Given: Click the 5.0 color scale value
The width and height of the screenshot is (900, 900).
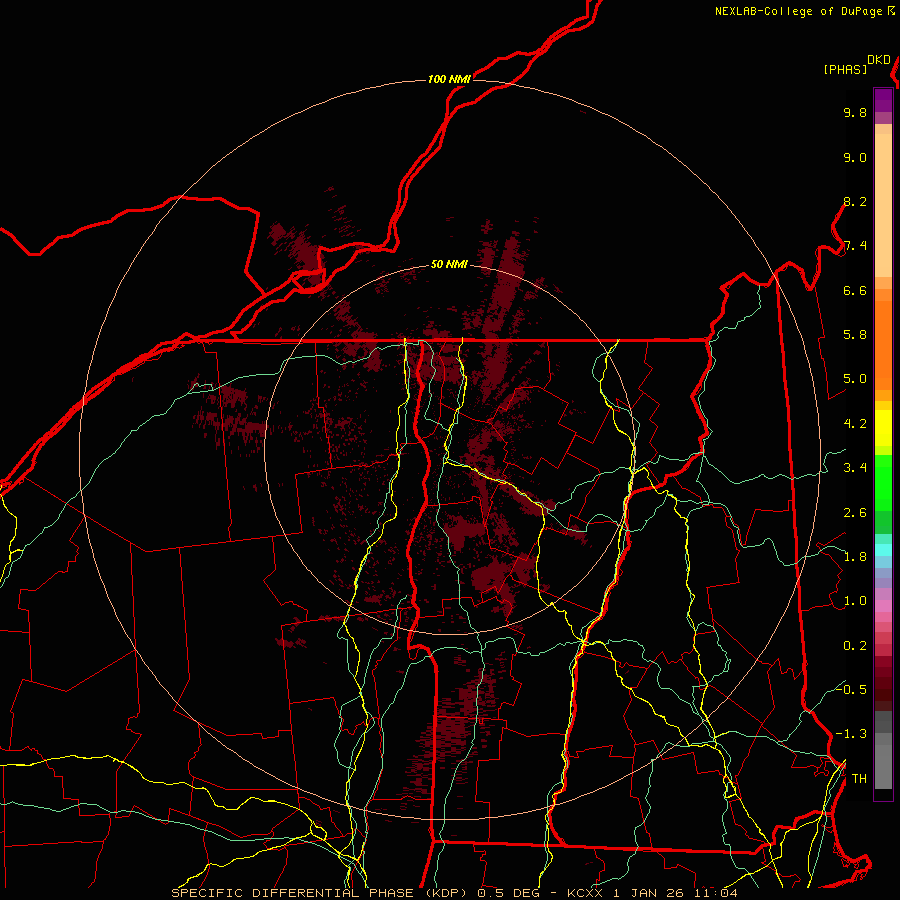Looking at the screenshot, I should point(855,379).
